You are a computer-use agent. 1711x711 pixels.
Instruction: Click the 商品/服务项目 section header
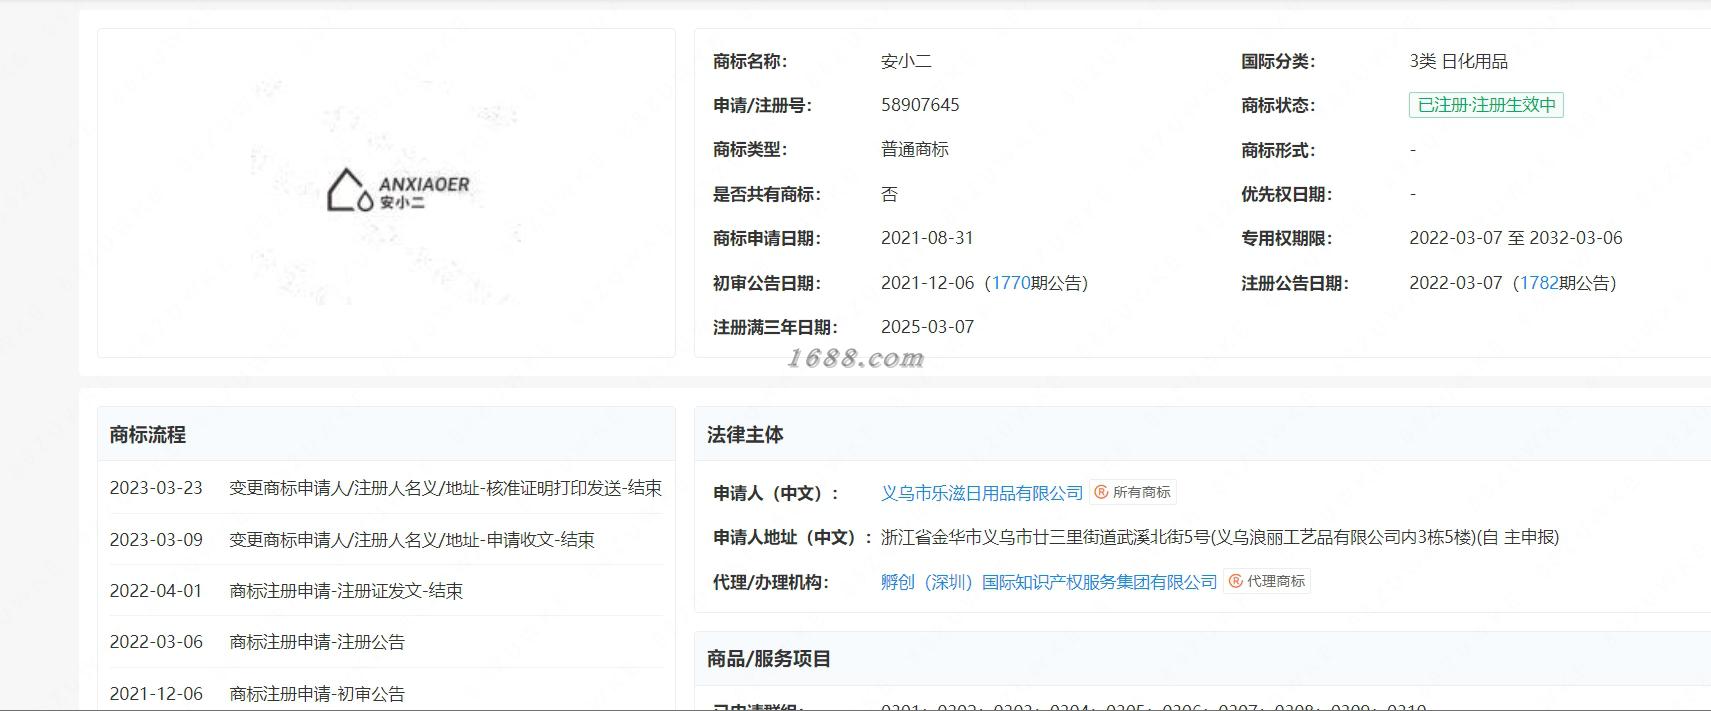[769, 659]
